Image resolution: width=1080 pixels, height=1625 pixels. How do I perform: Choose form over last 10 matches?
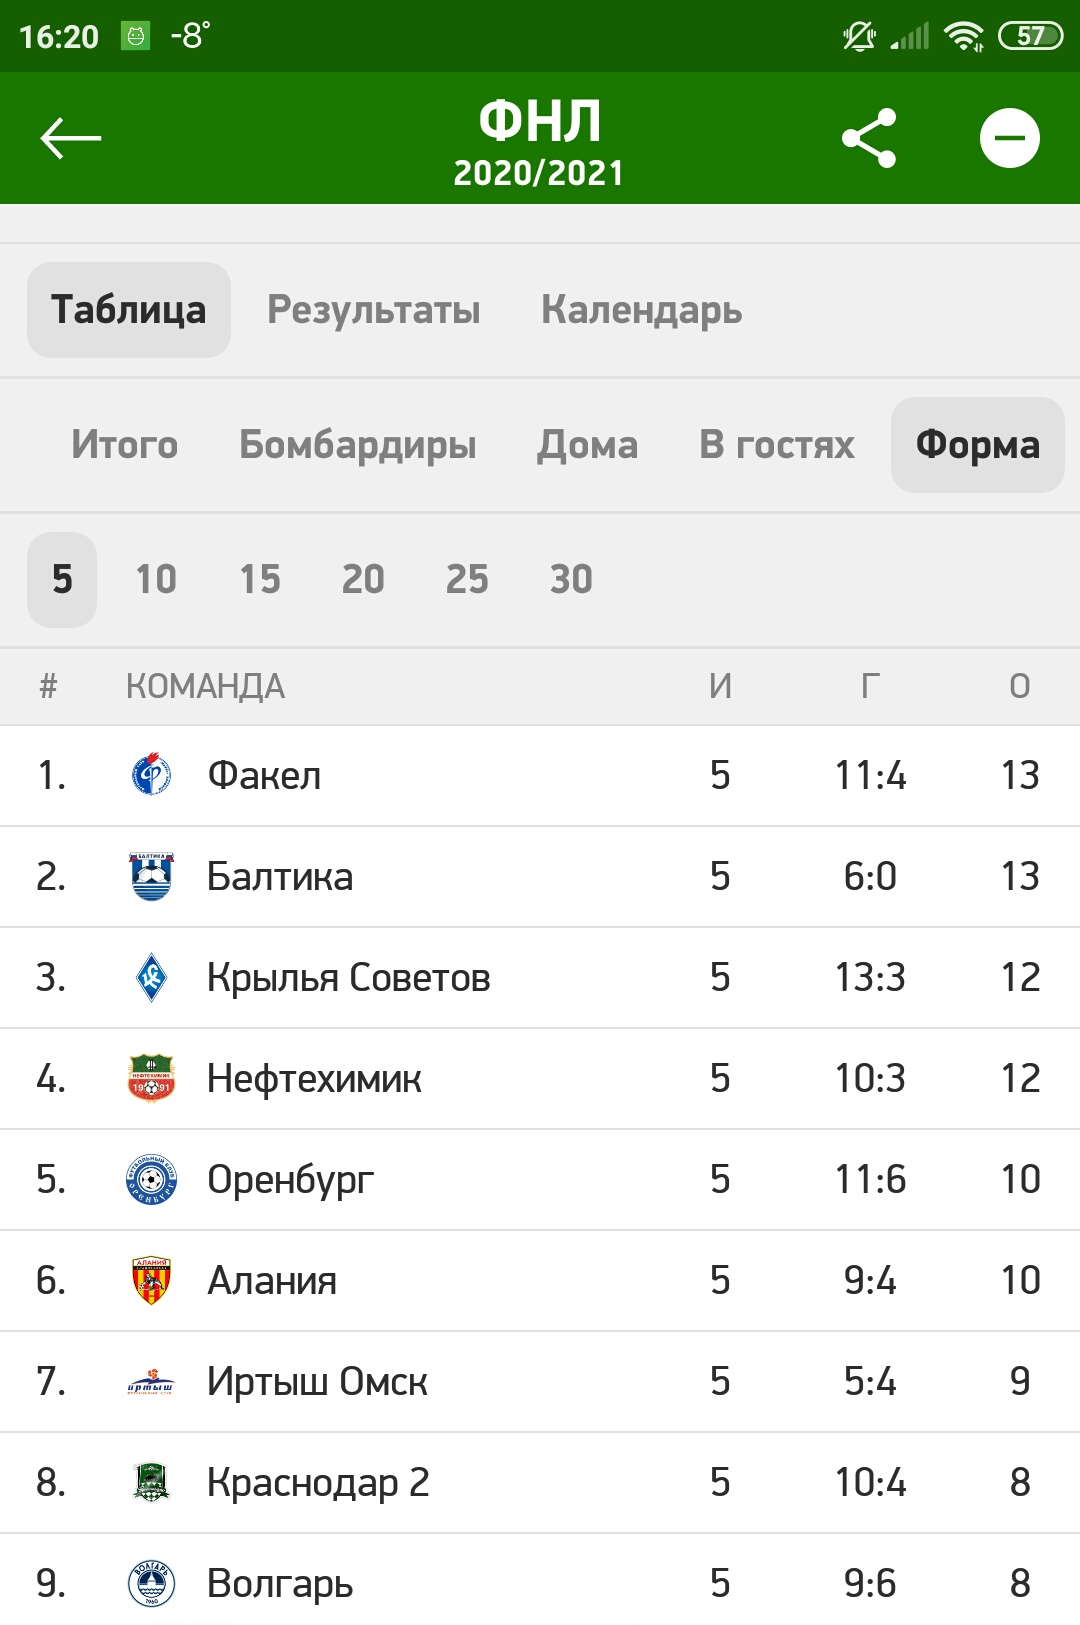point(156,579)
